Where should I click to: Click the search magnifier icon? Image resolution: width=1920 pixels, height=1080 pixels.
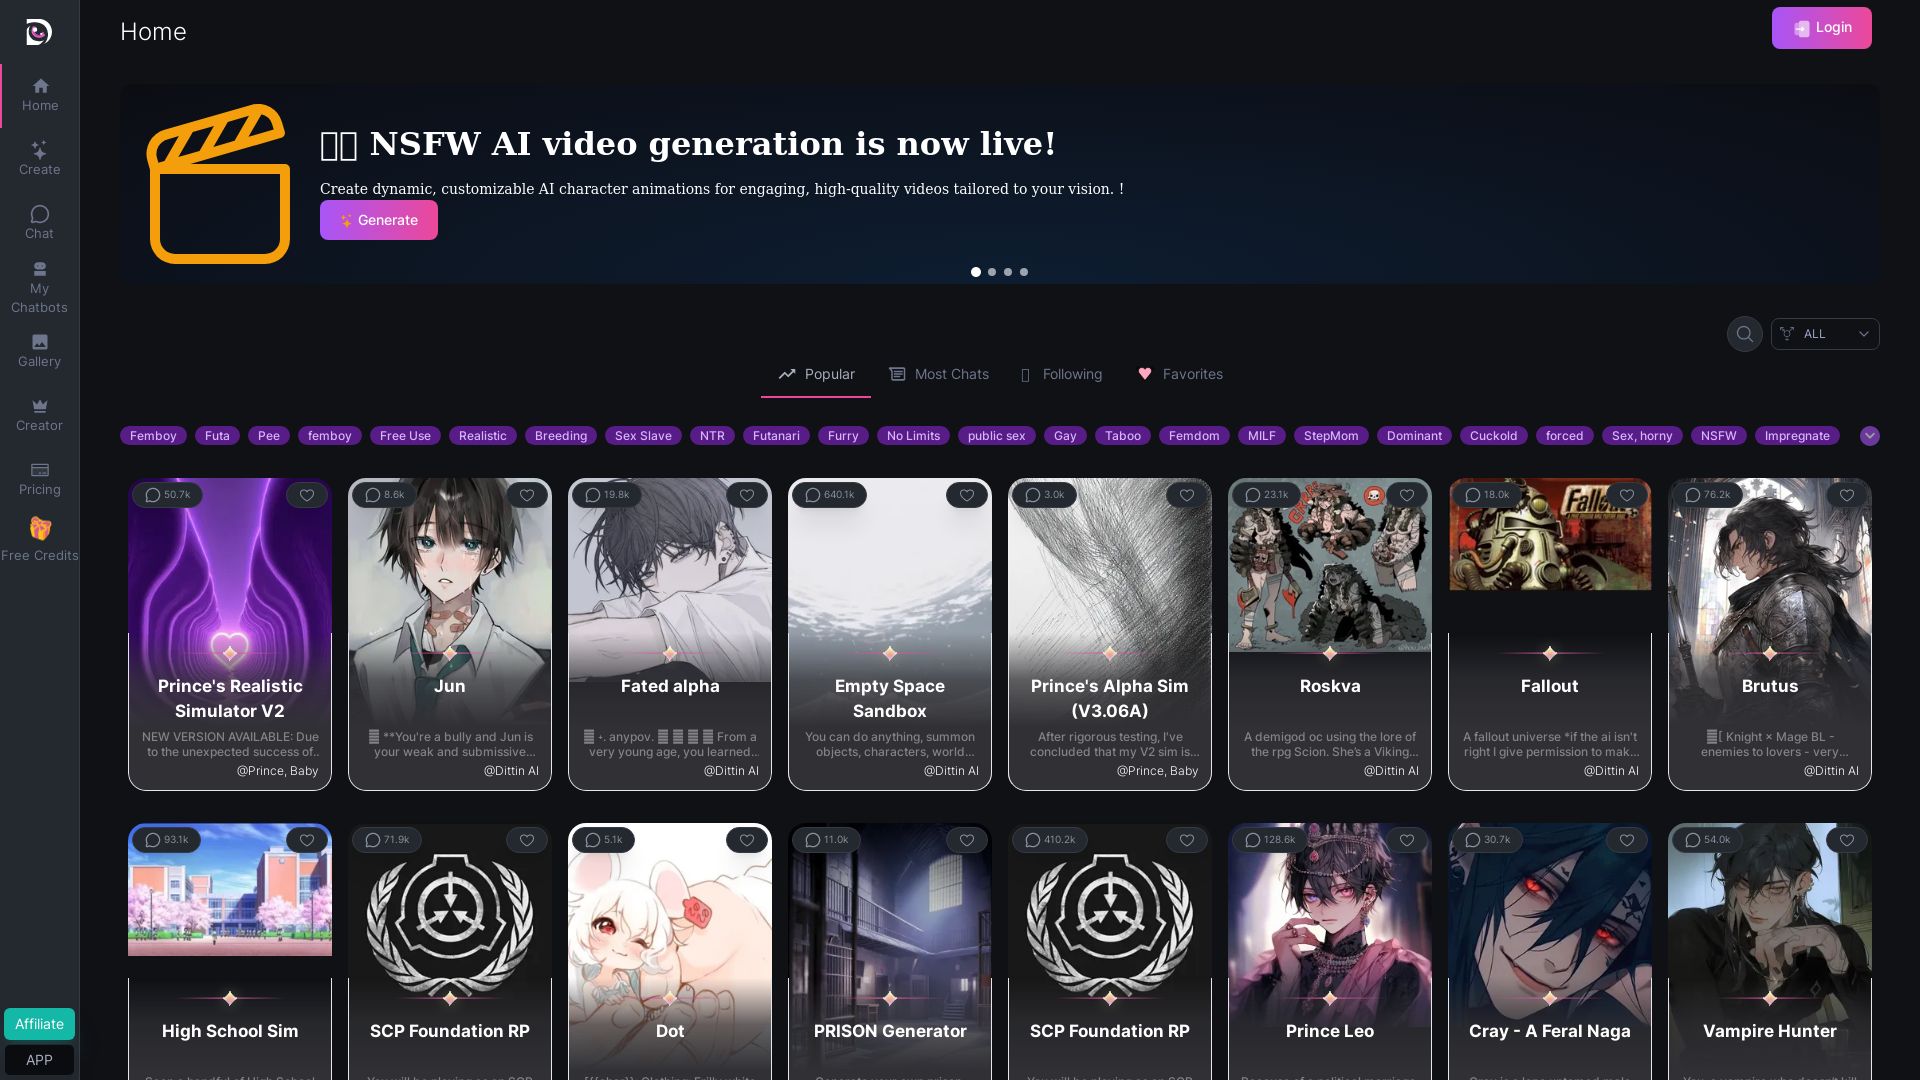pyautogui.click(x=1744, y=334)
